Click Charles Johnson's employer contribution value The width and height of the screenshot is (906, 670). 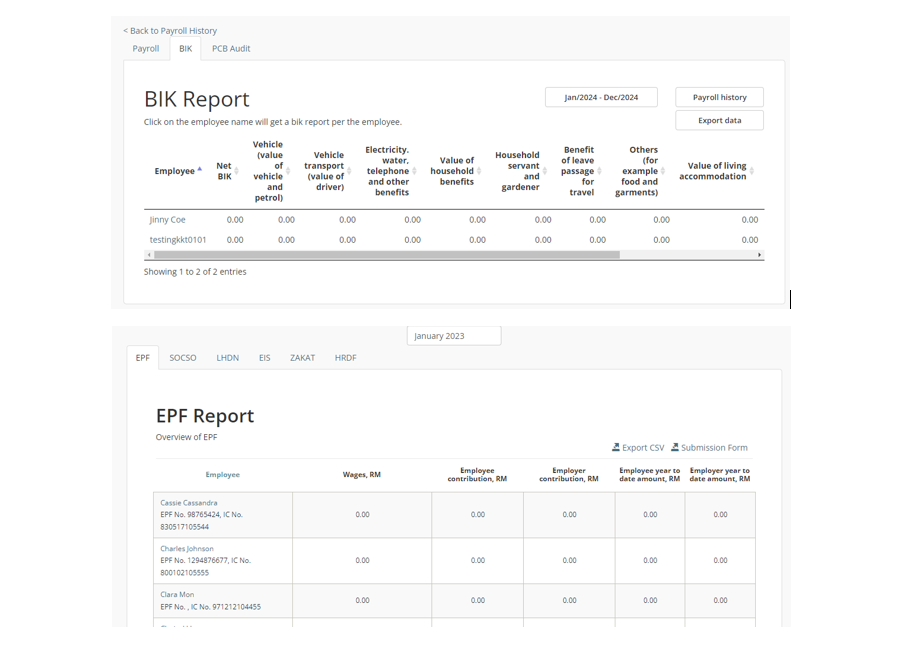click(x=569, y=560)
